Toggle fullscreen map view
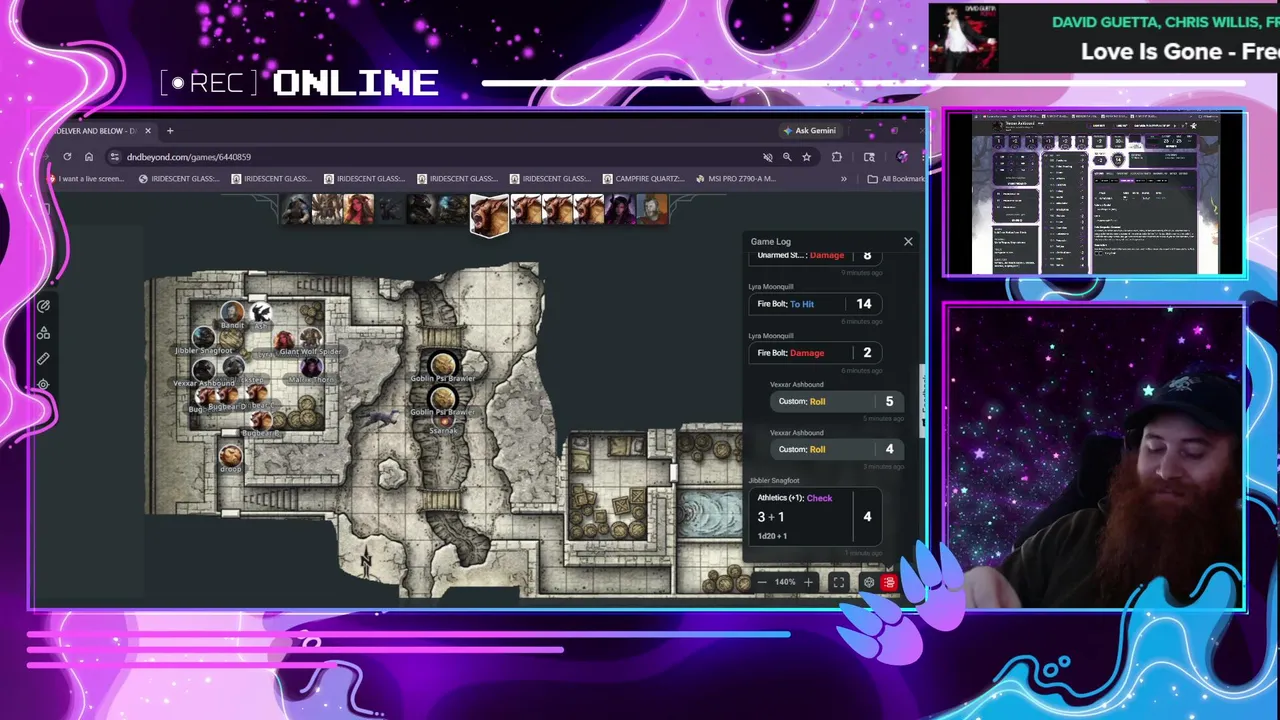Image resolution: width=1280 pixels, height=720 pixels. click(x=839, y=582)
